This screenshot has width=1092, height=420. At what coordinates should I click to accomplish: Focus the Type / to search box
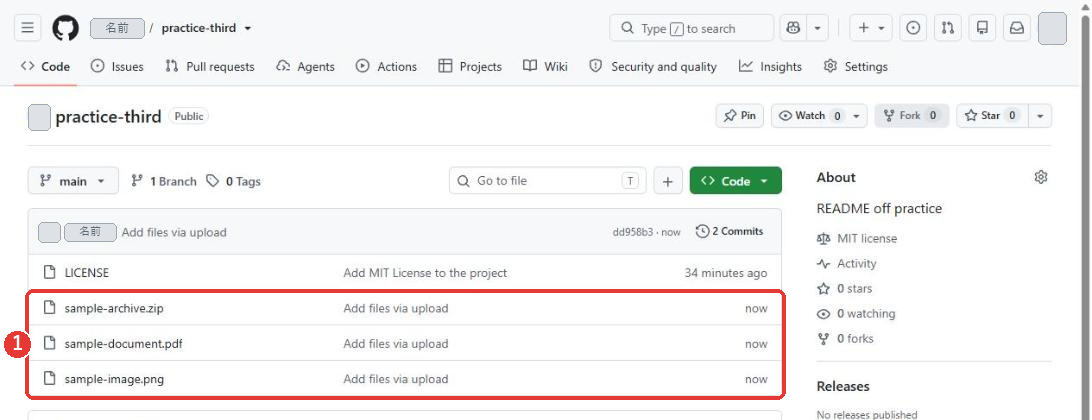pyautogui.click(x=692, y=28)
